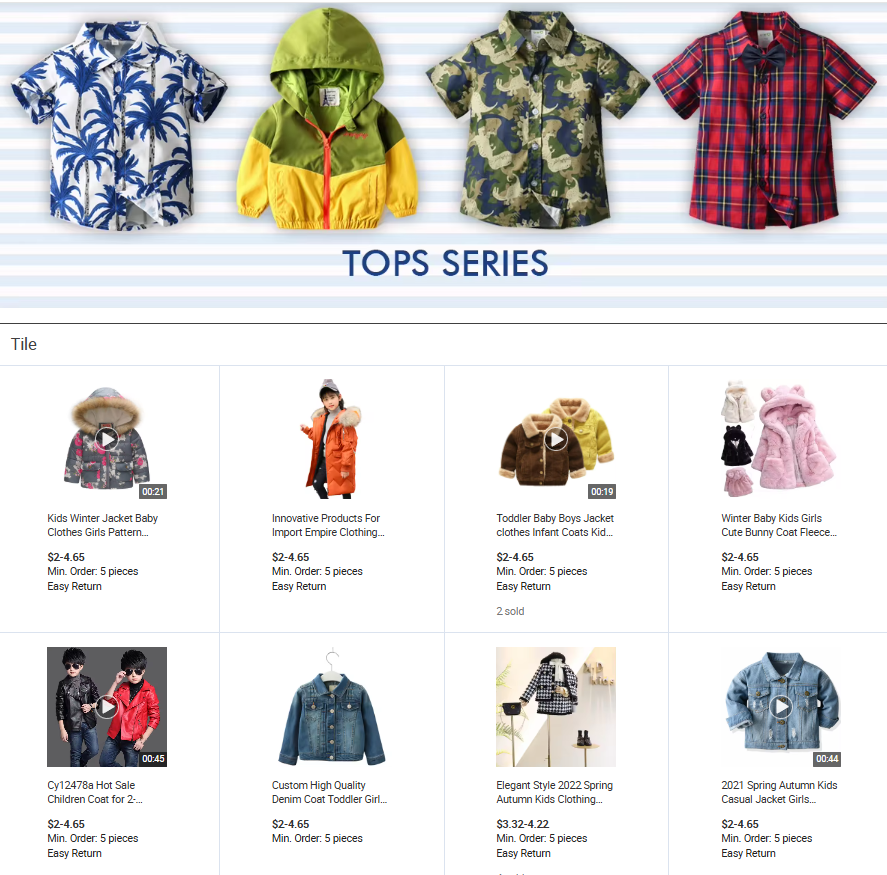The image size is (887, 875).
Task: Play the Kids Winter Jacket product video
Action: [x=107, y=439]
